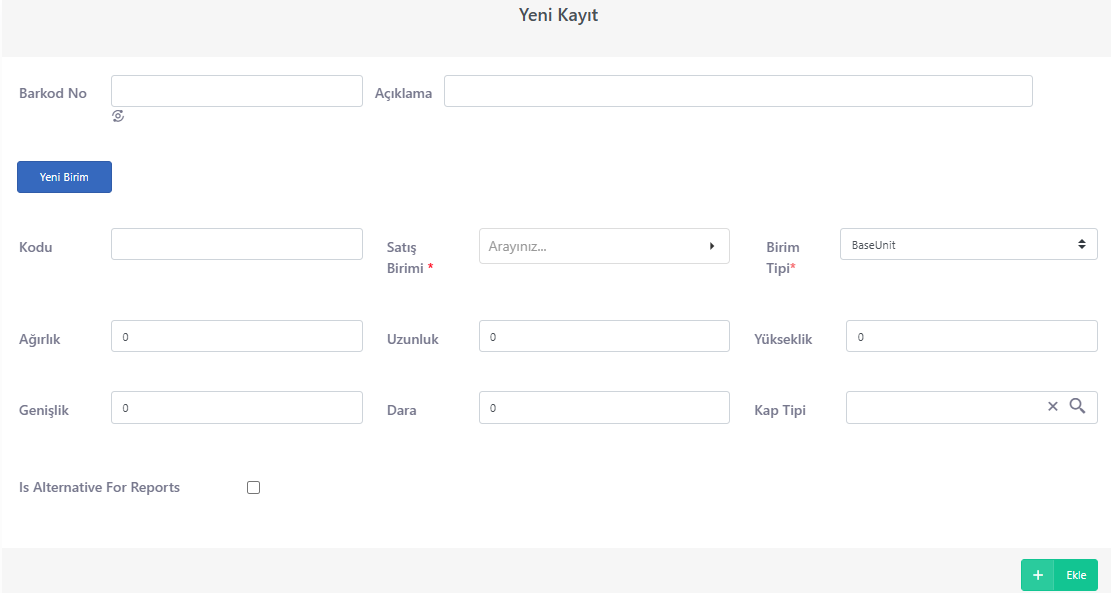The width and height of the screenshot is (1111, 593).
Task: Click the Yeni Birim button
Action: [64, 177]
